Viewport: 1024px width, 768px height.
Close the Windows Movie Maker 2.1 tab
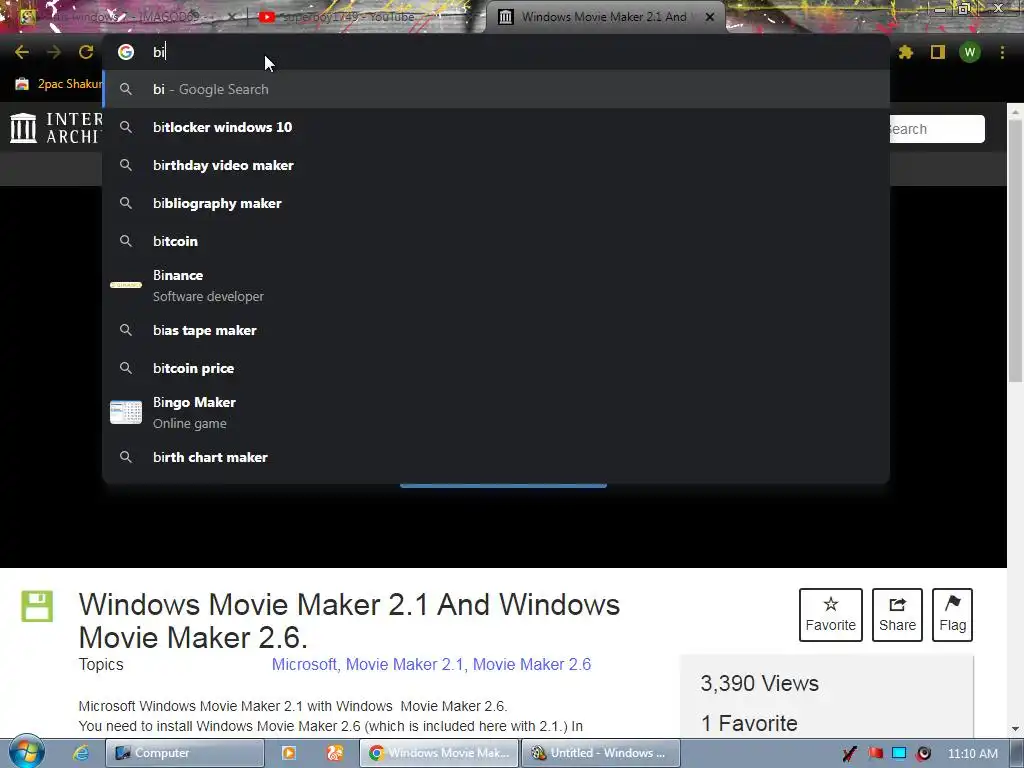click(710, 17)
